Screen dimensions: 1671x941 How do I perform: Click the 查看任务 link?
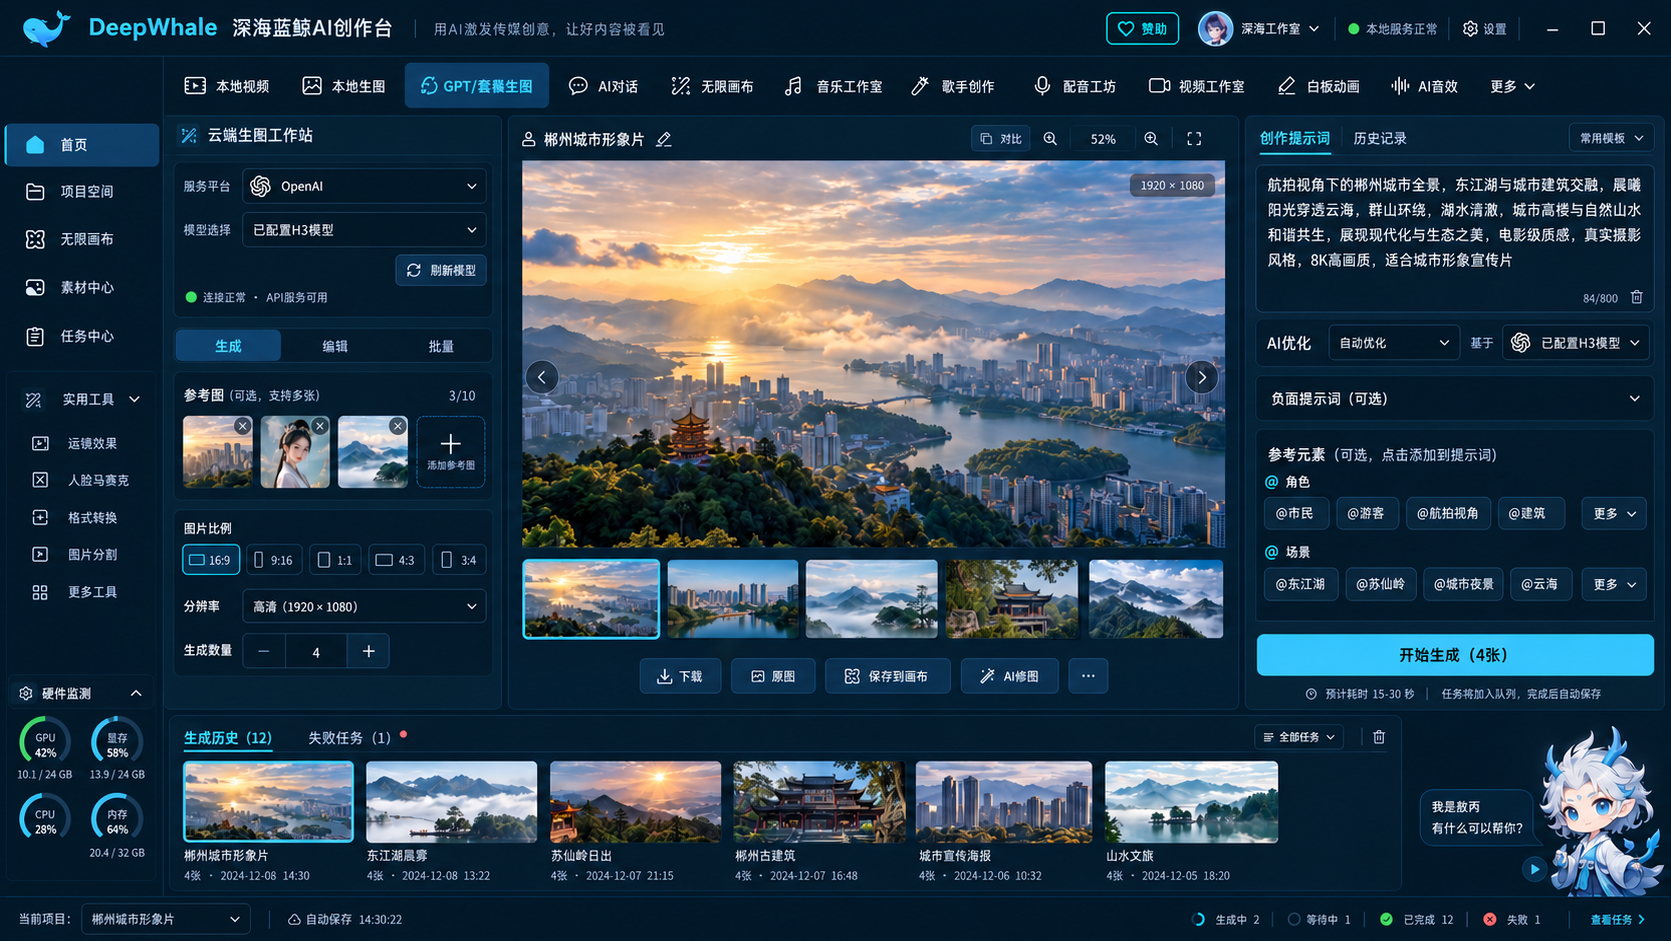point(1618,919)
